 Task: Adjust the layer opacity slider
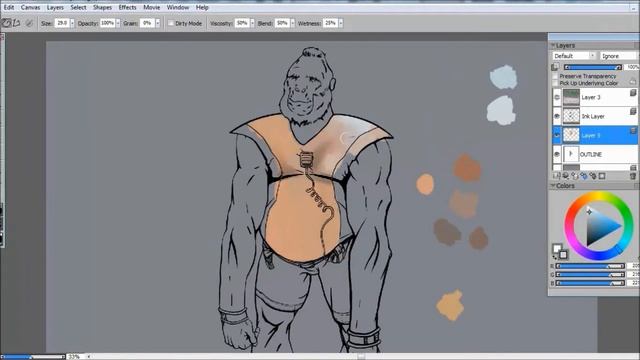tap(593, 67)
